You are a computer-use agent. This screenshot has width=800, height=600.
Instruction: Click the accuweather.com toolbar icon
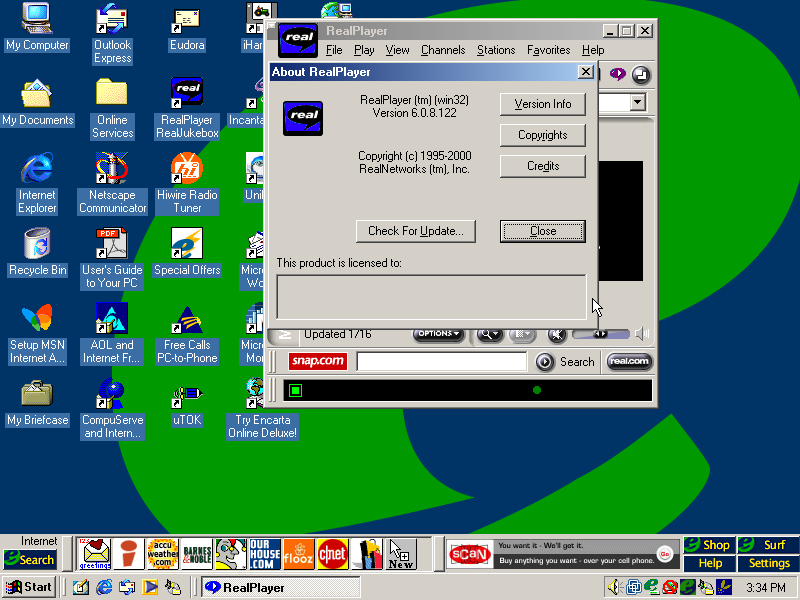point(162,552)
